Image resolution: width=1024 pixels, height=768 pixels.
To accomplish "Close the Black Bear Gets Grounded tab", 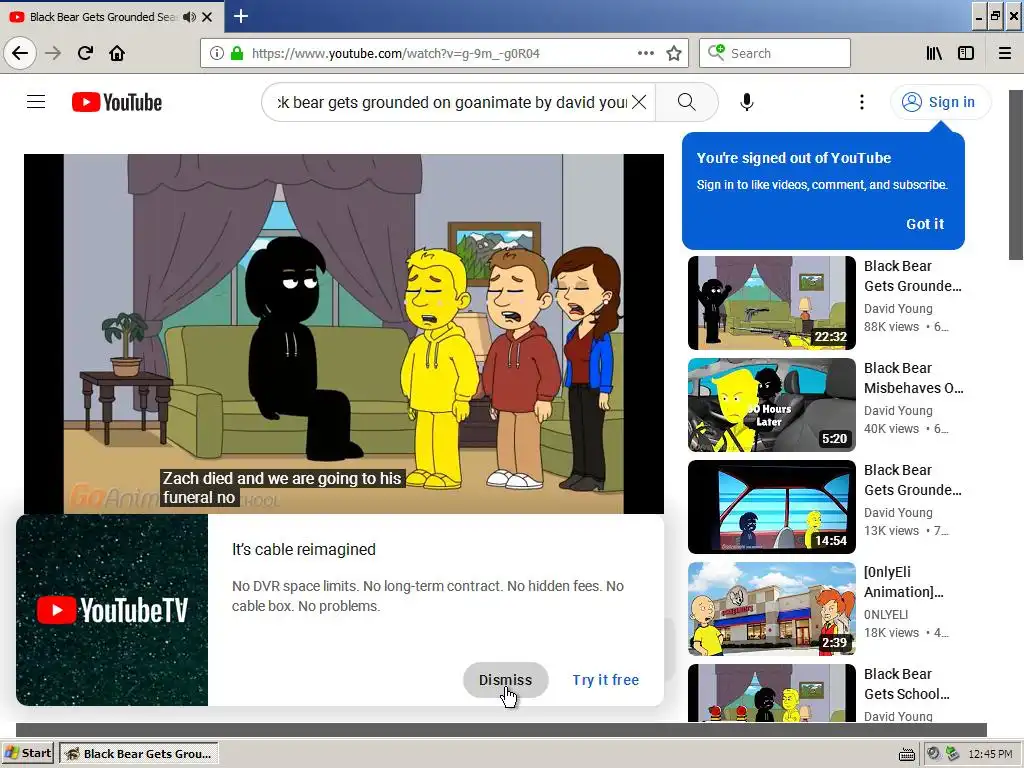I will coord(207,17).
